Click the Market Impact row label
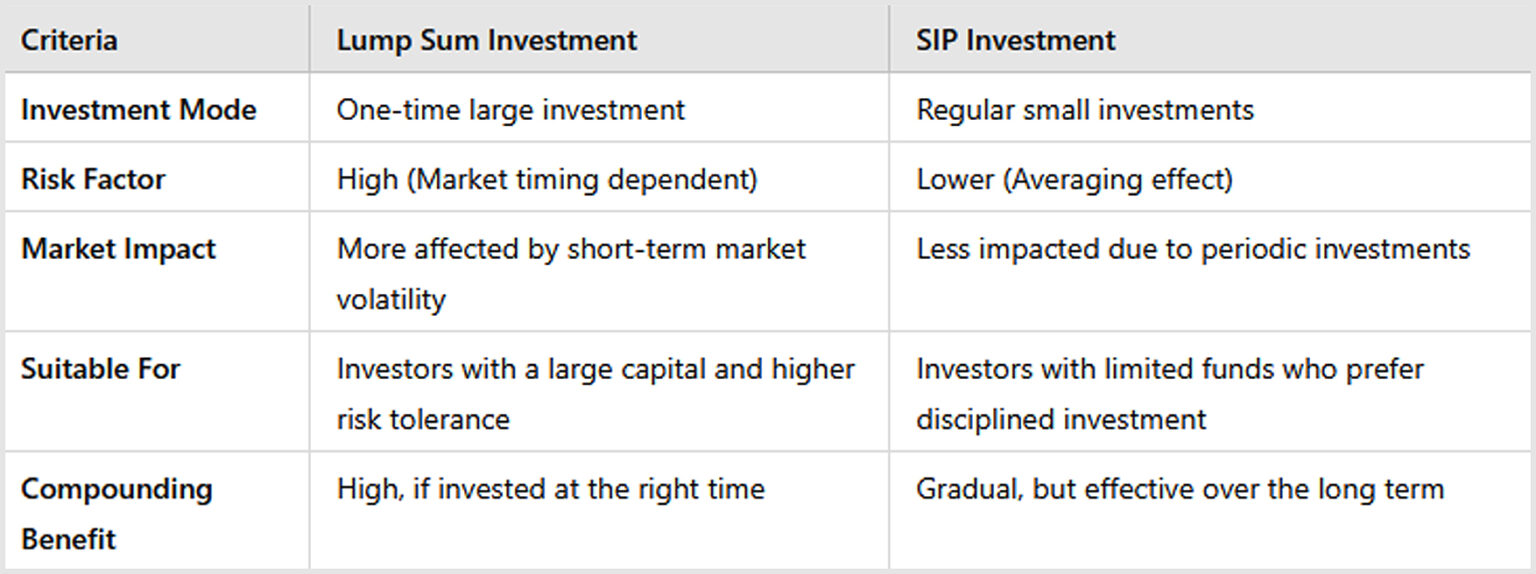This screenshot has width=1536, height=574. pyautogui.click(x=118, y=249)
